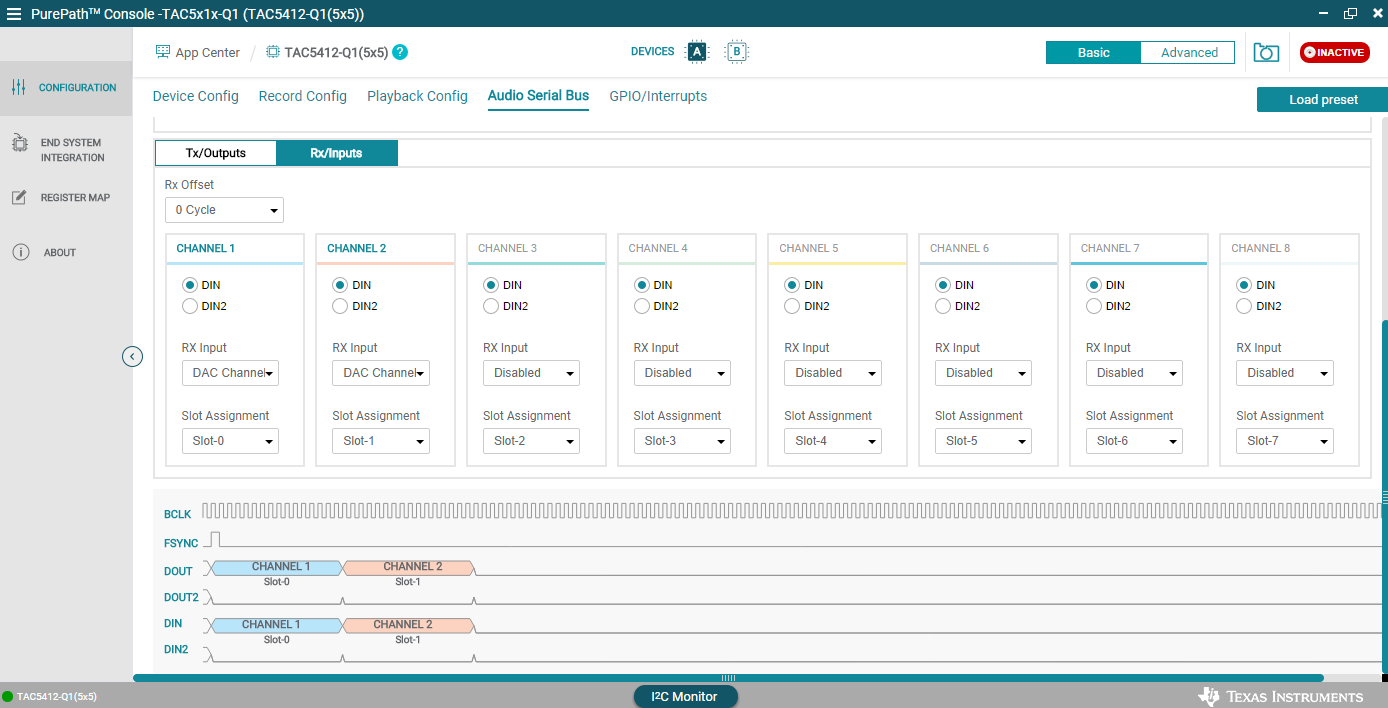Select DIN radio for Channel 8

pyautogui.click(x=1244, y=285)
